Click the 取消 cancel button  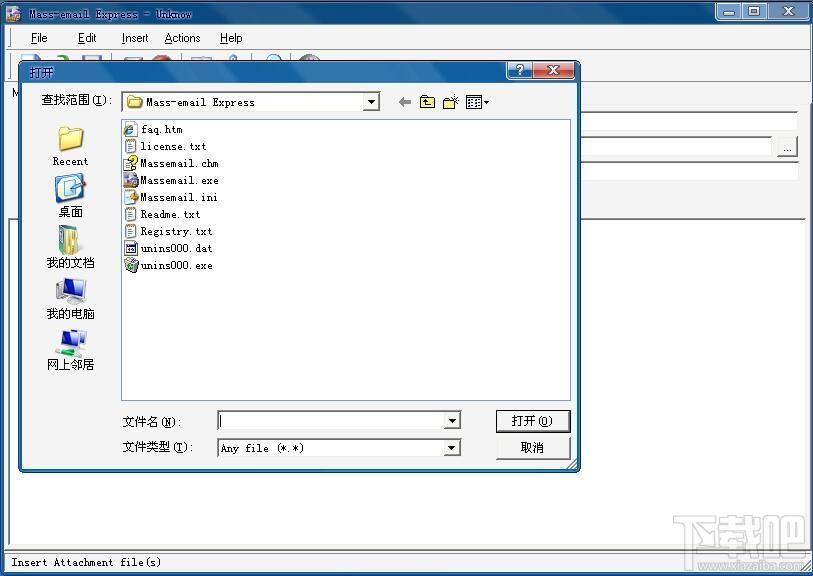point(533,448)
